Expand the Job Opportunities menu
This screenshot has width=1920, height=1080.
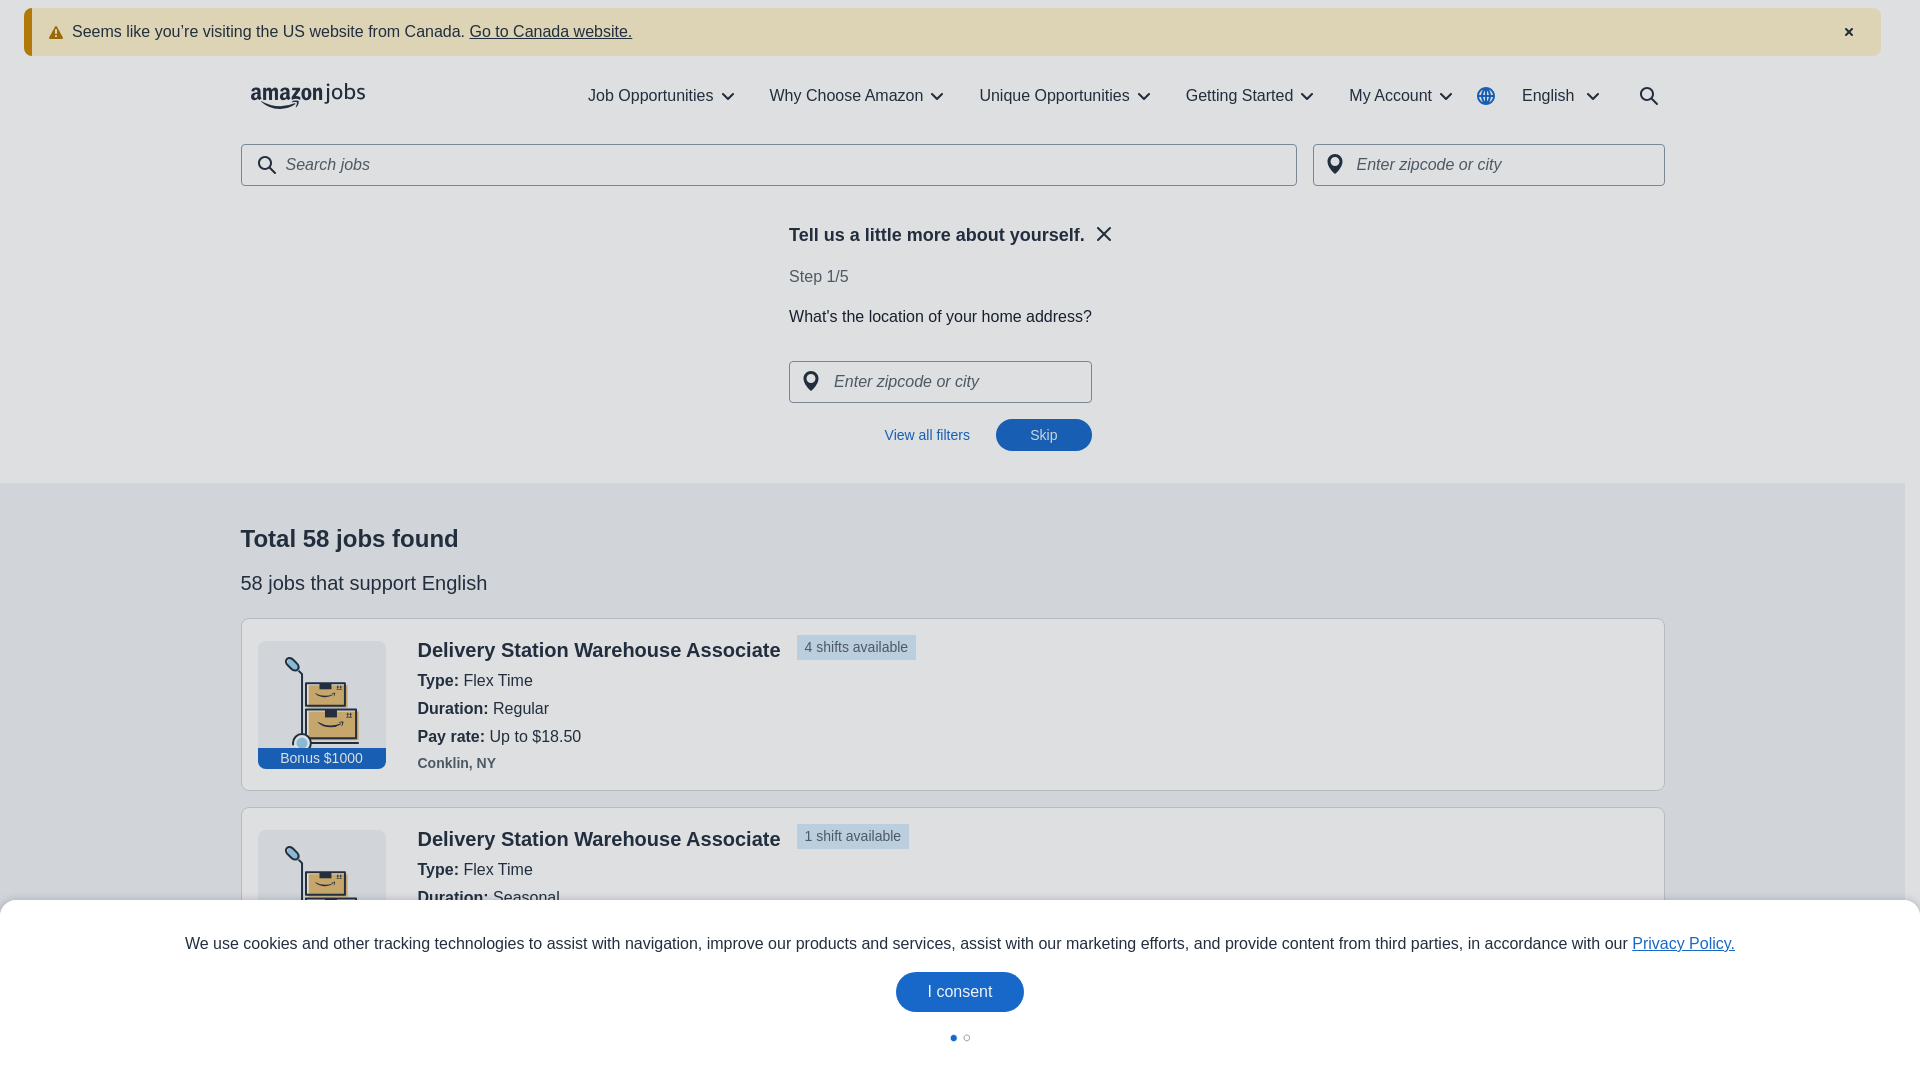pyautogui.click(x=661, y=96)
